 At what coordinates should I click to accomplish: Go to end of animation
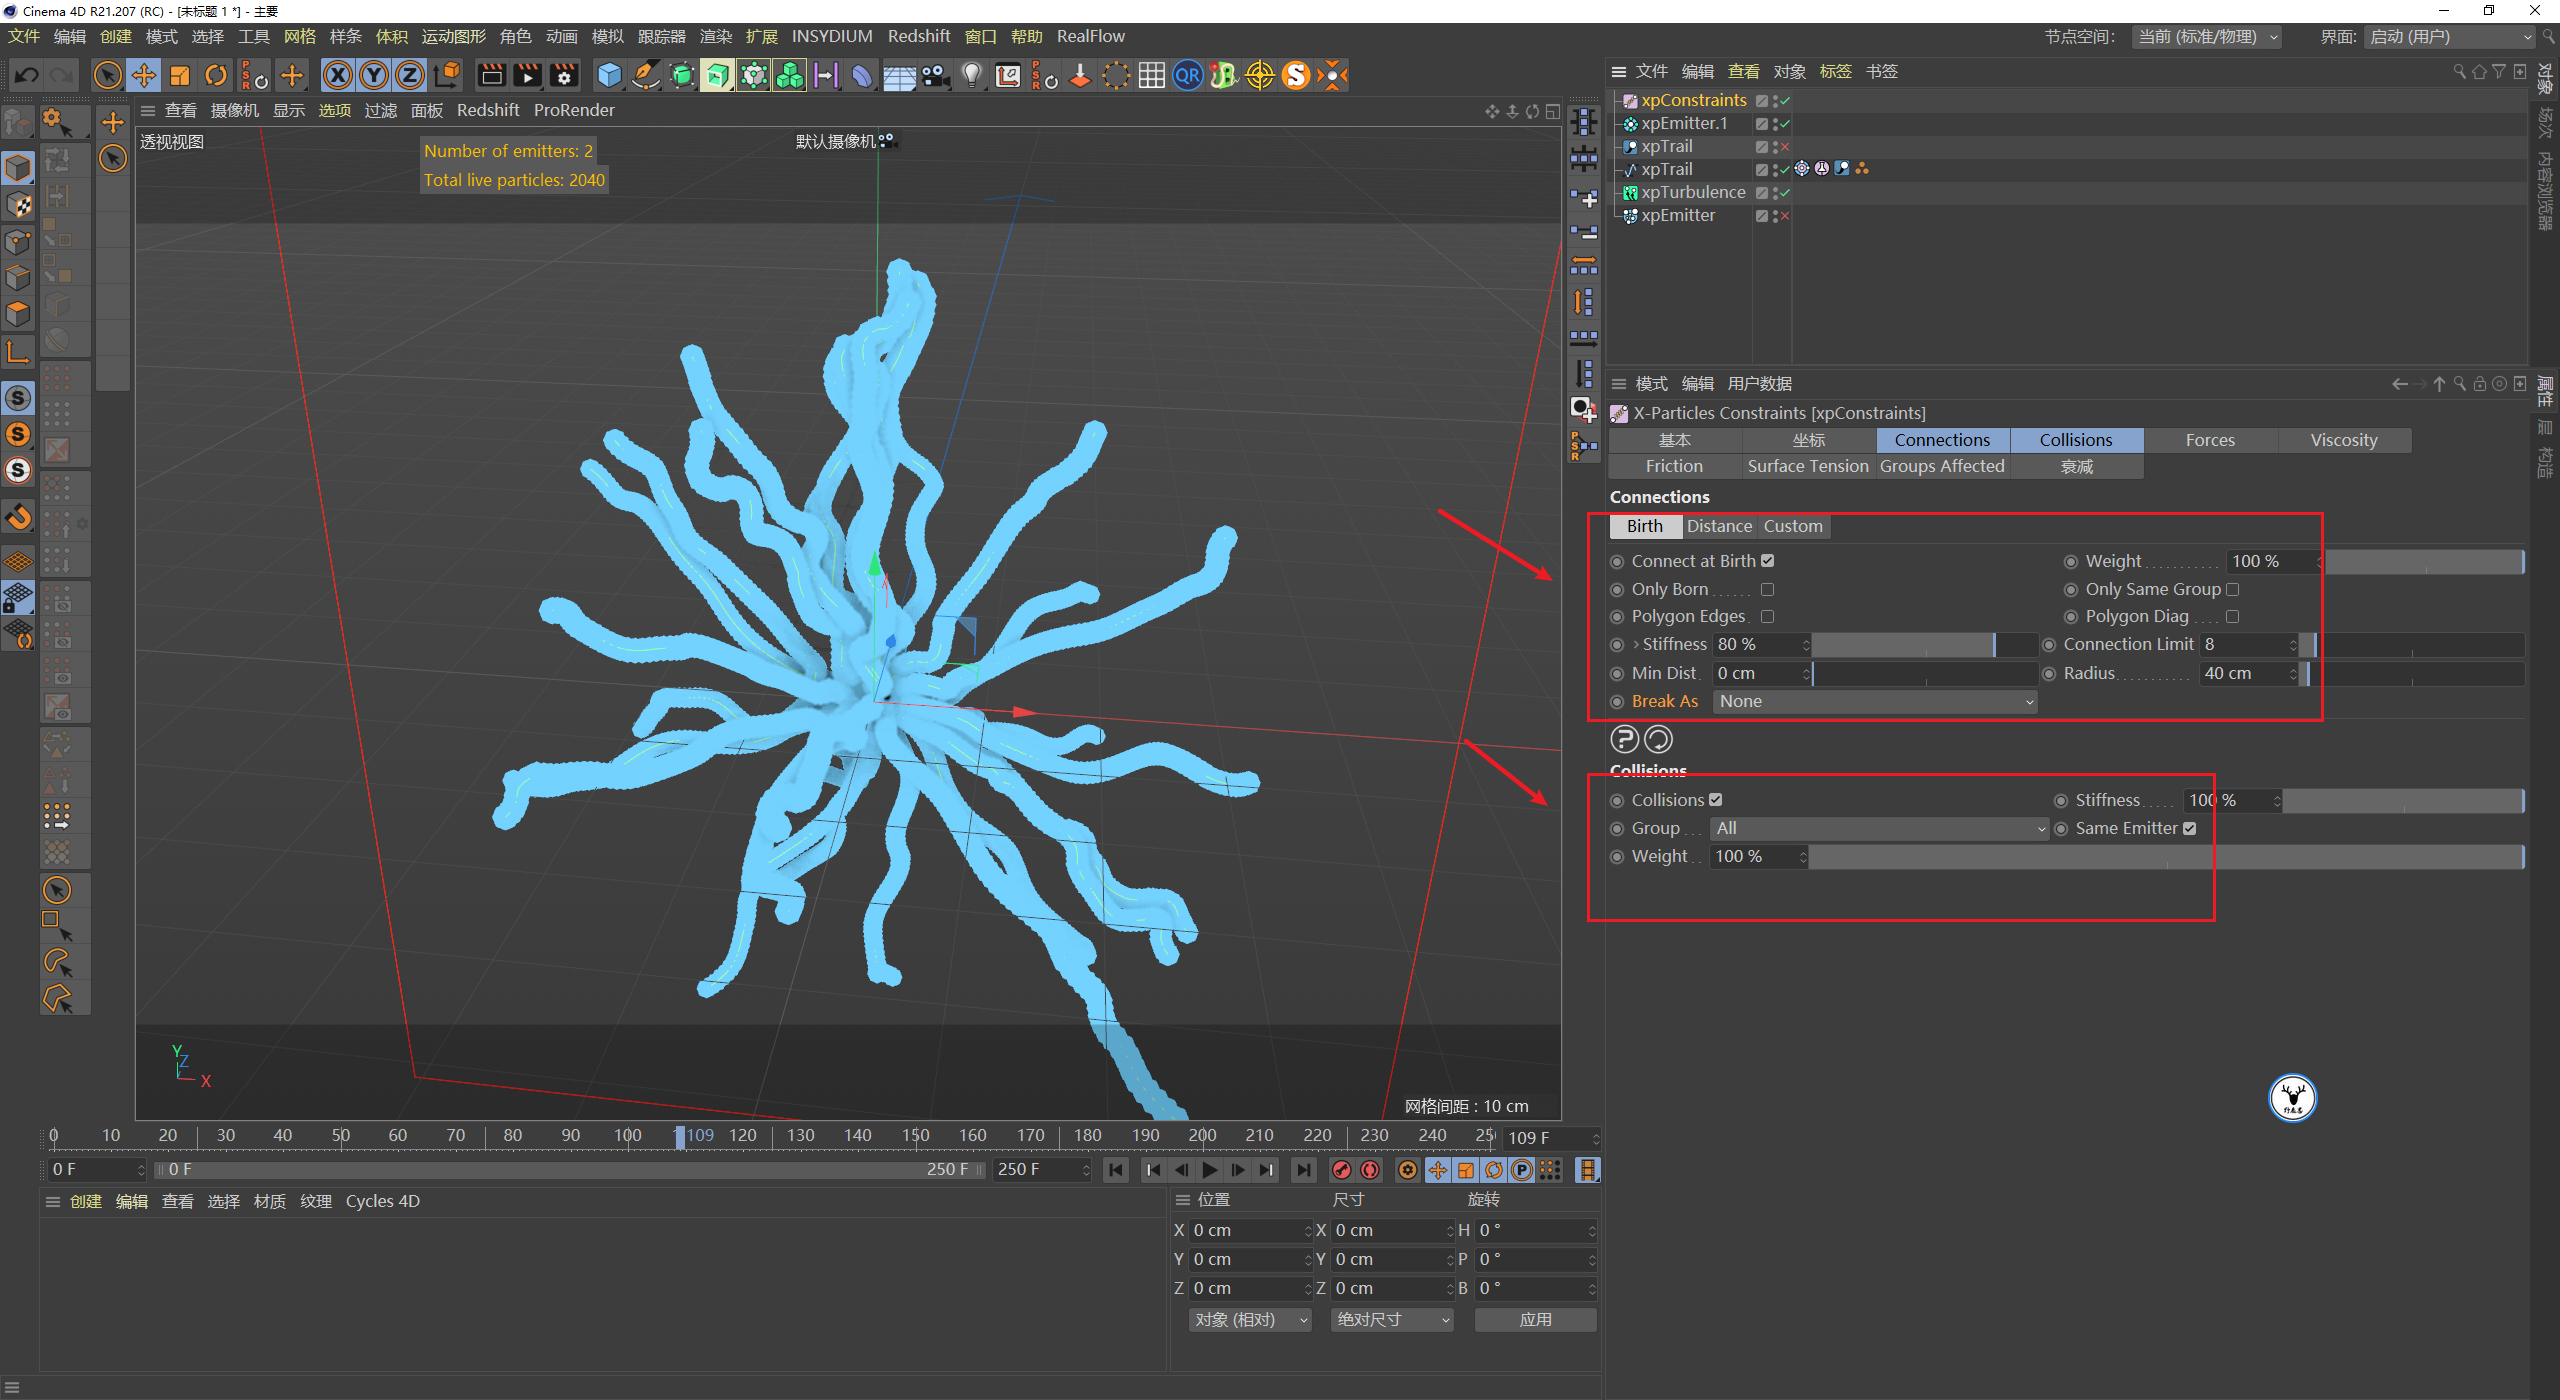coord(1303,1170)
